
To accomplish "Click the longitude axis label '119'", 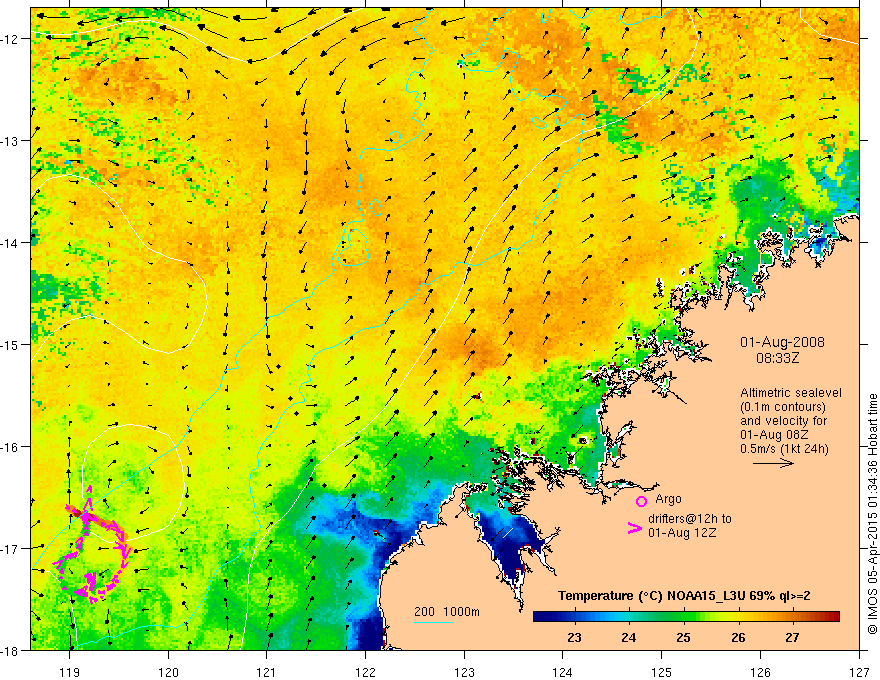I will [70, 672].
